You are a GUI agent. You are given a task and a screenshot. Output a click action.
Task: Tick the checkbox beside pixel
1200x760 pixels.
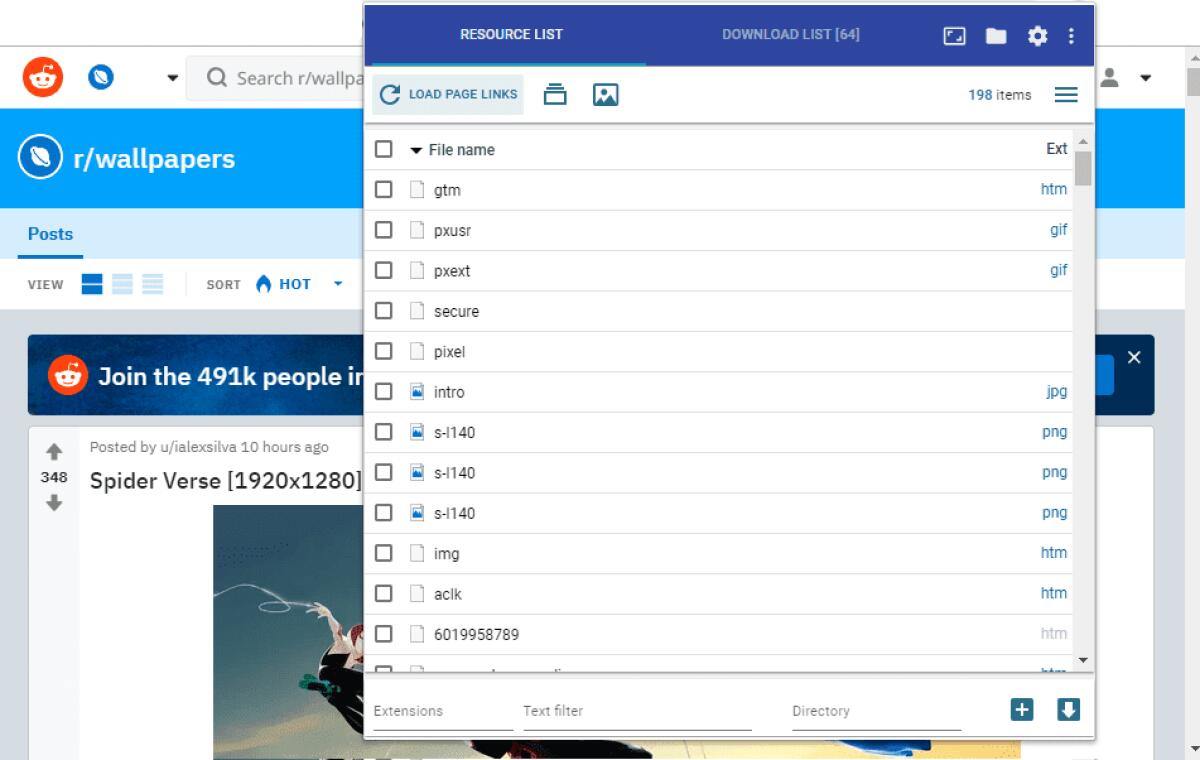(x=383, y=351)
